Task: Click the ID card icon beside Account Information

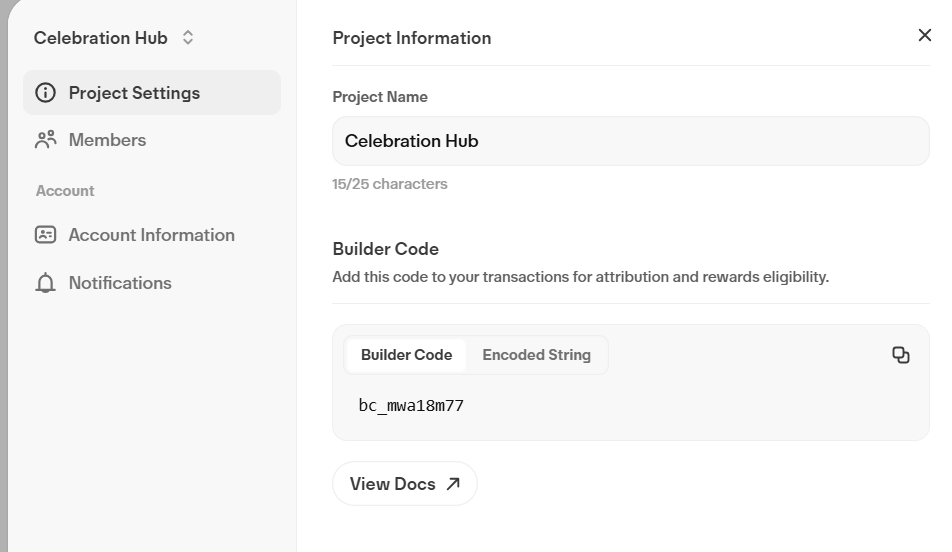Action: (x=46, y=235)
